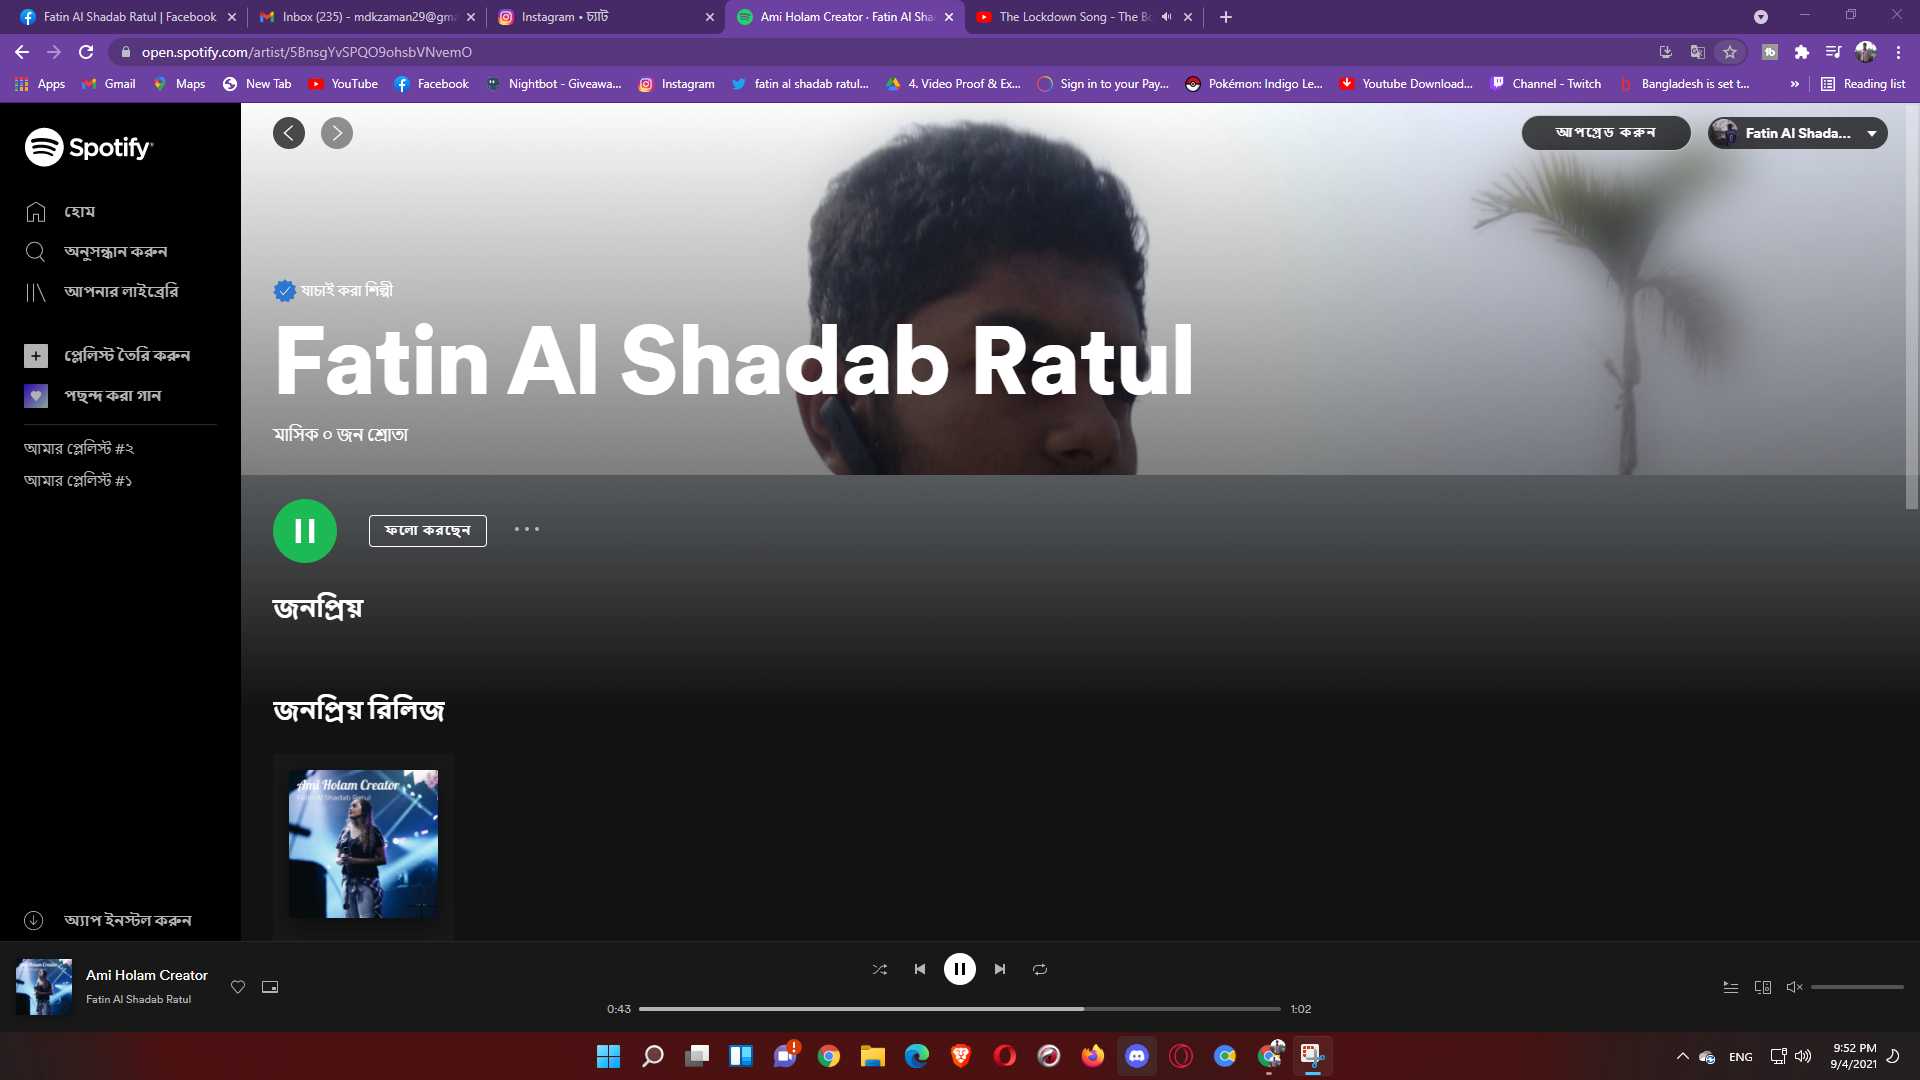This screenshot has height=1080, width=1920.
Task: Open playlist আমার প্লেলিস্ট #২
Action: [x=79, y=449]
